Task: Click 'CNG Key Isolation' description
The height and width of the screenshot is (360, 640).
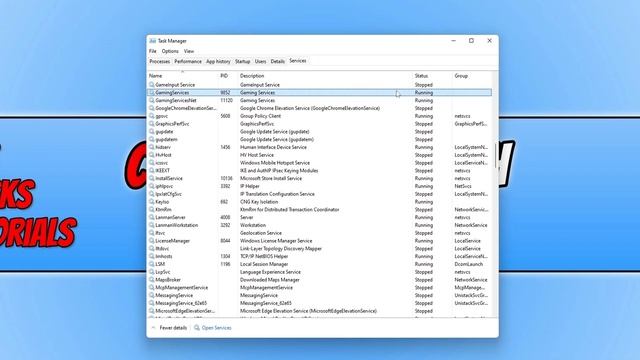Action: pos(259,202)
